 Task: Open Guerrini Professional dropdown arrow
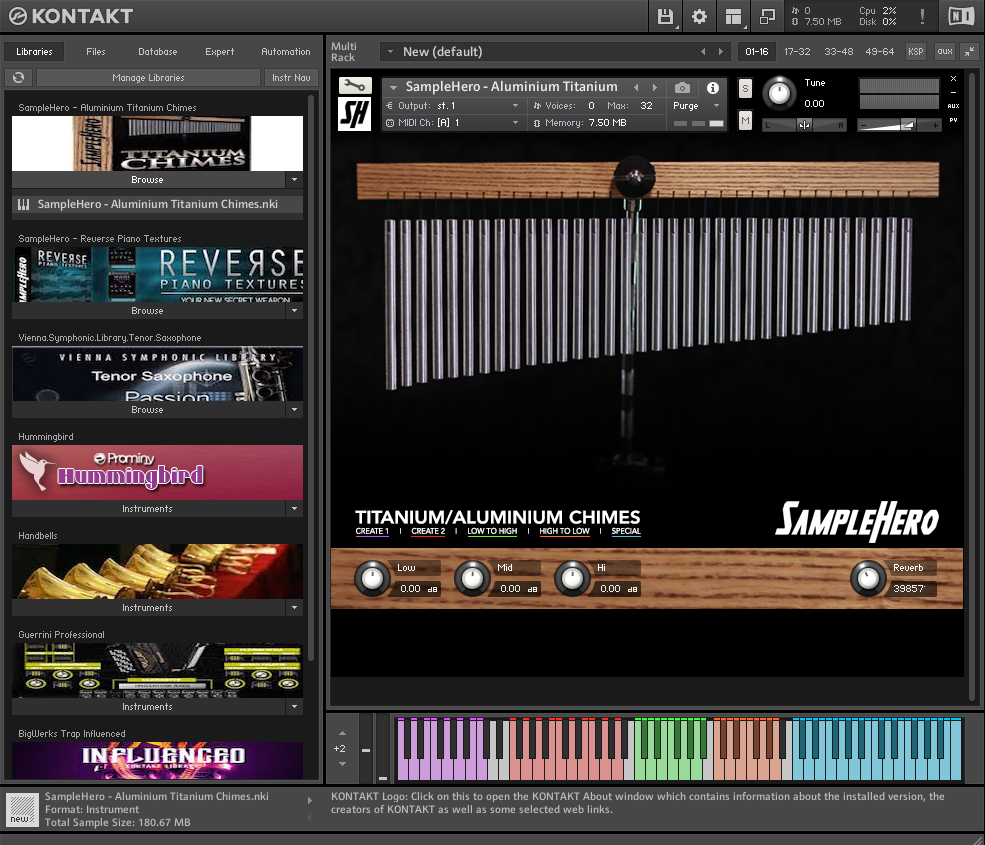coord(295,707)
